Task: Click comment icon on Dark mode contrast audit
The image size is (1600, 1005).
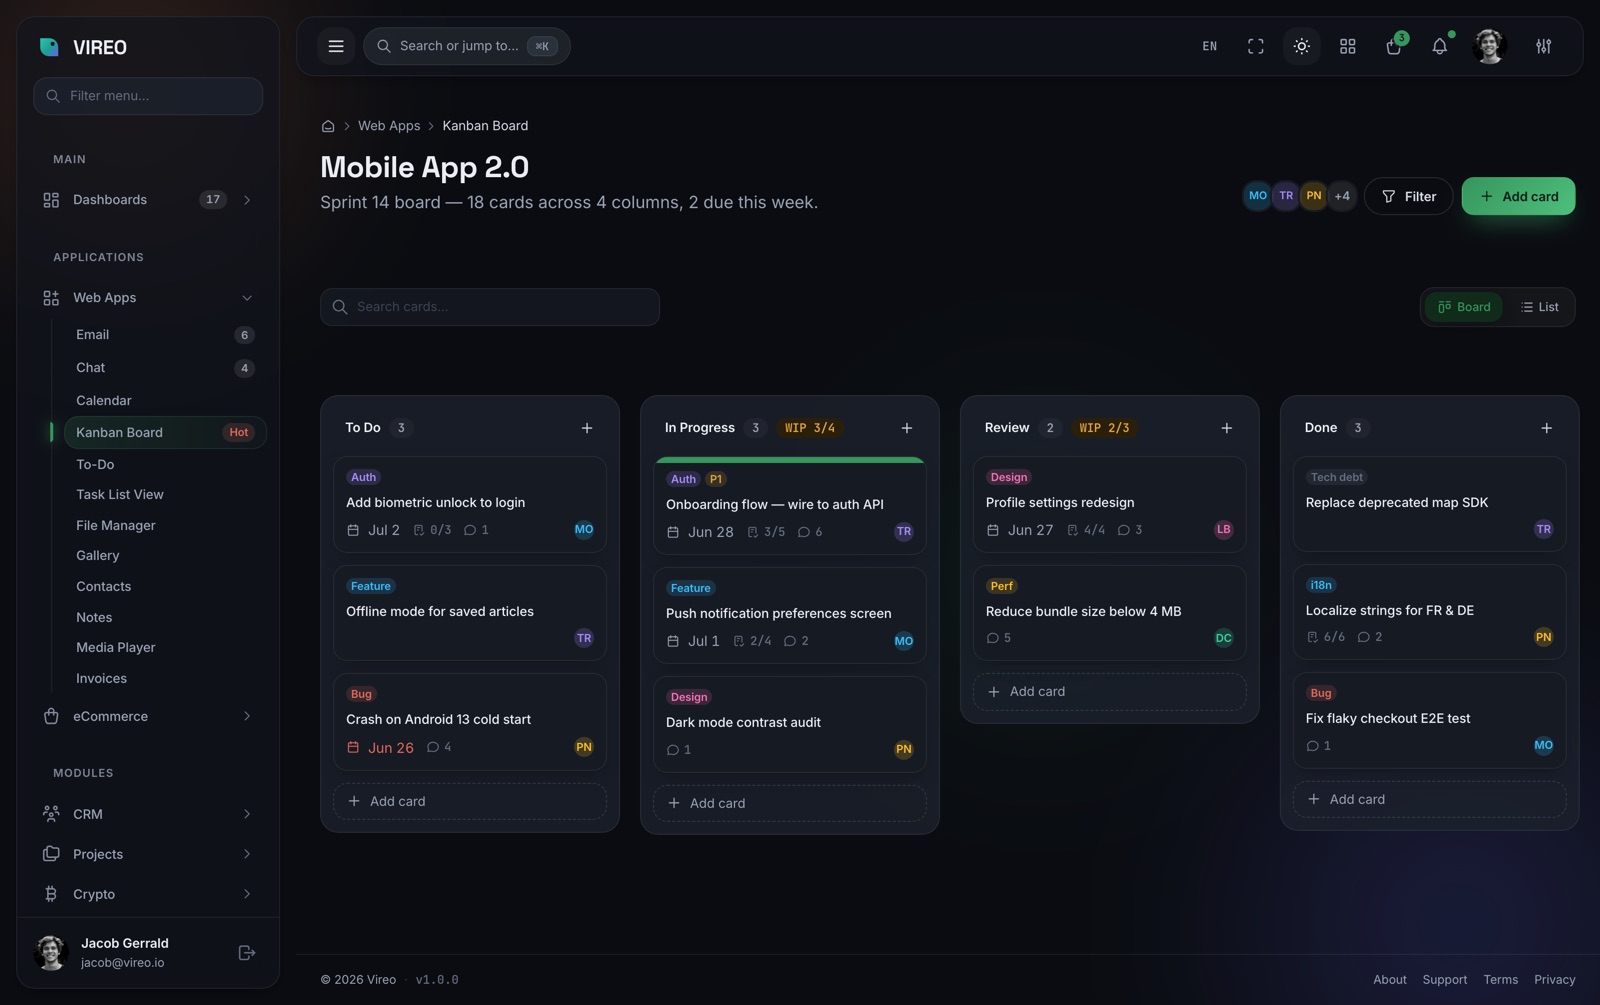Action: [x=672, y=750]
